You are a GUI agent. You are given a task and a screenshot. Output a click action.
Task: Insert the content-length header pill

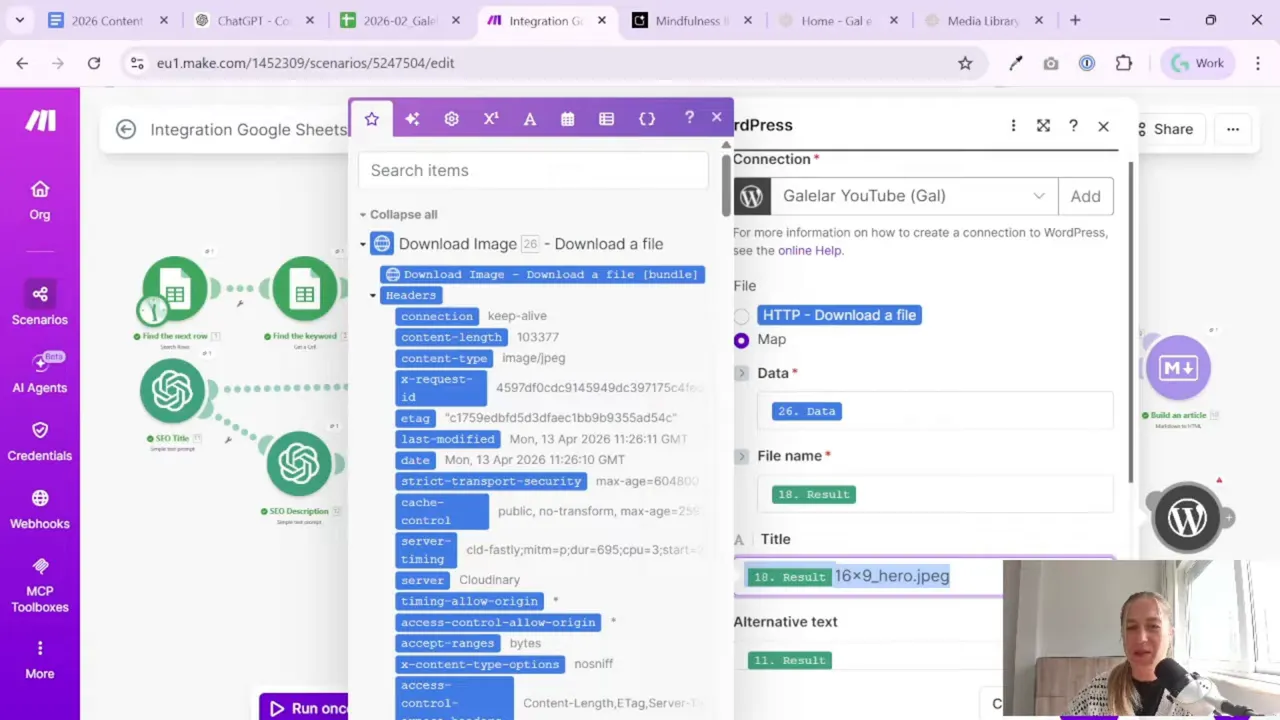452,337
